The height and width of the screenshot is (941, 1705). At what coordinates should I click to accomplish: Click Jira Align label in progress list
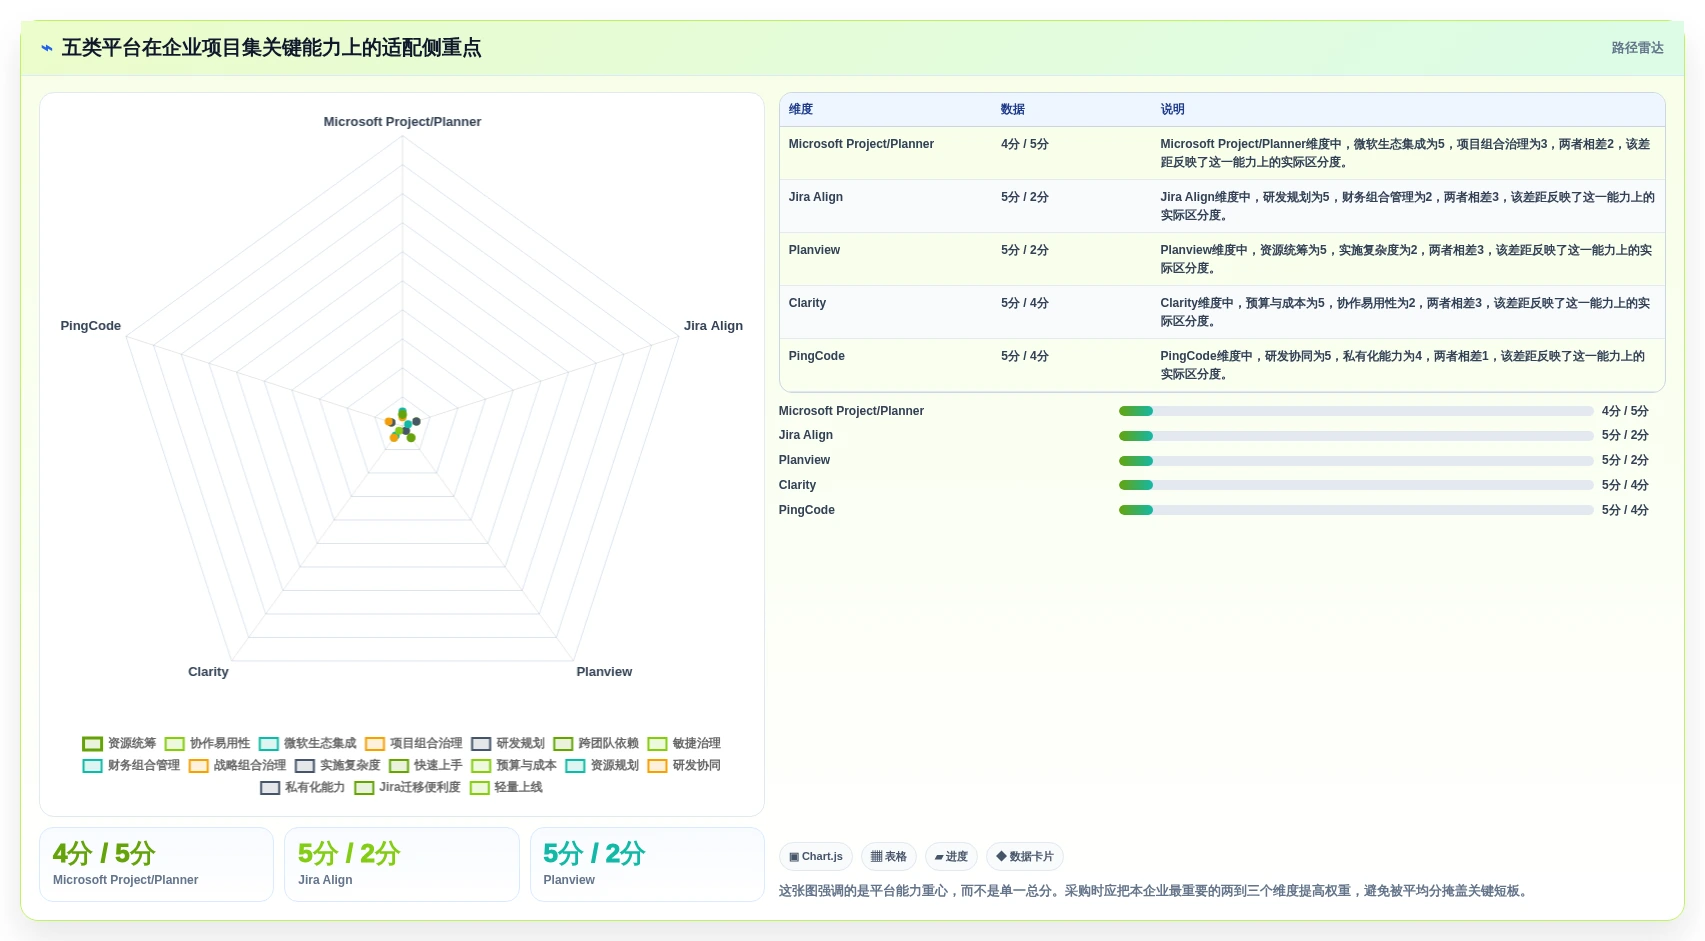pyautogui.click(x=805, y=435)
